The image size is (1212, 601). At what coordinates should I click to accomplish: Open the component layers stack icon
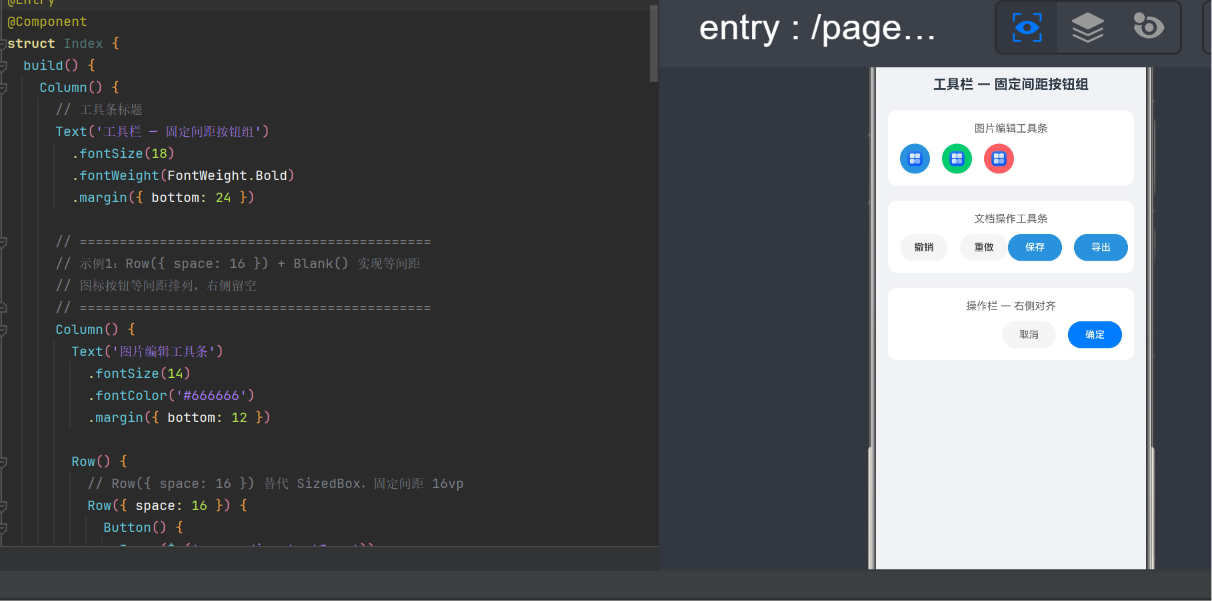tap(1087, 27)
